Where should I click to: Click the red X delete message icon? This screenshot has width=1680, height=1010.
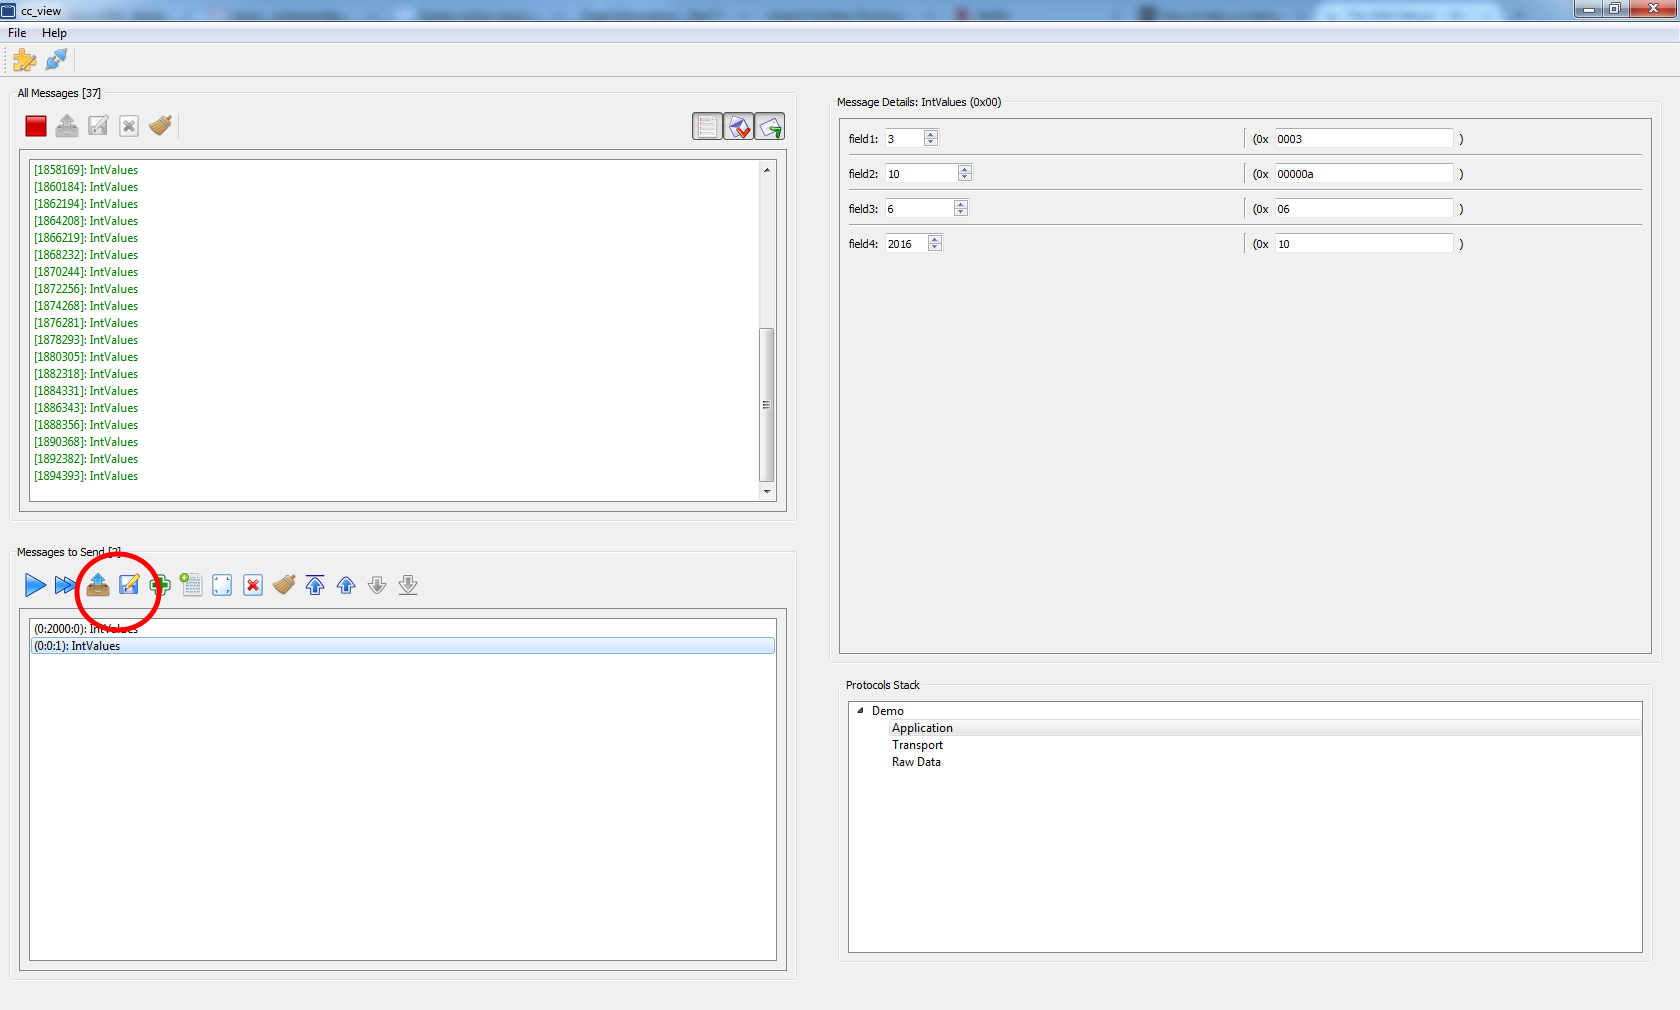pyautogui.click(x=253, y=585)
